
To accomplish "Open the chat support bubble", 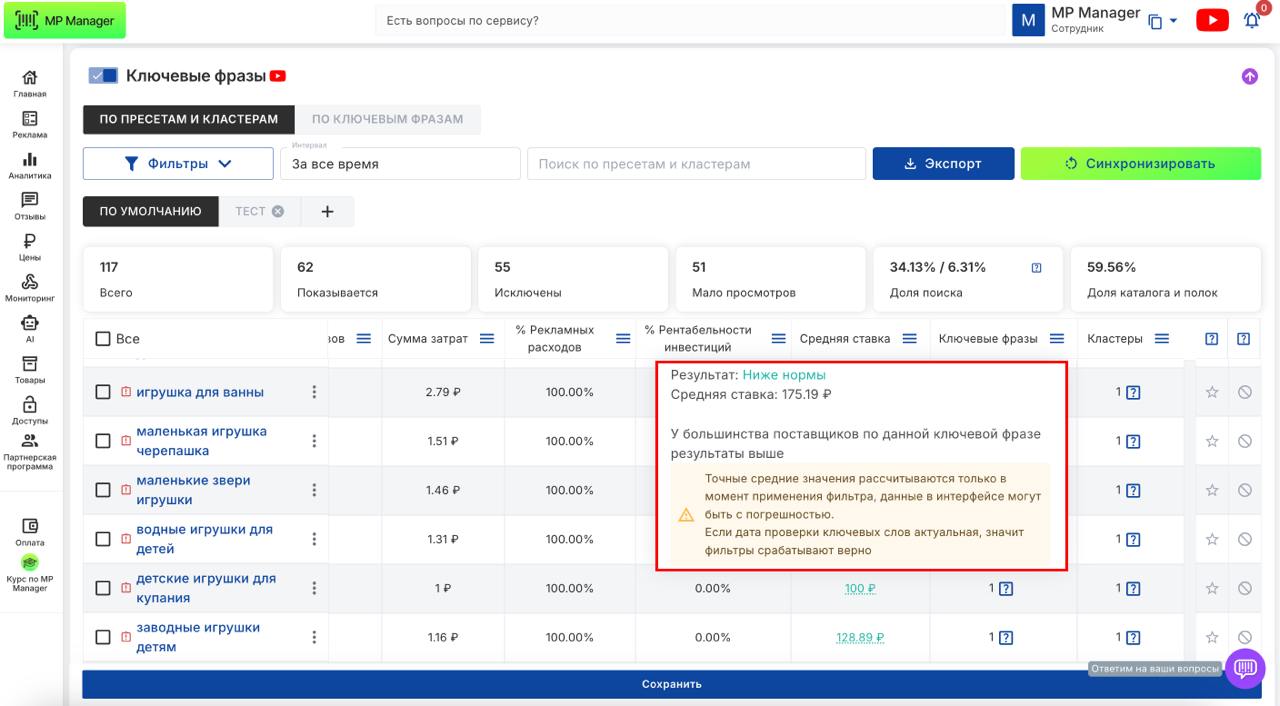I will point(1245,668).
